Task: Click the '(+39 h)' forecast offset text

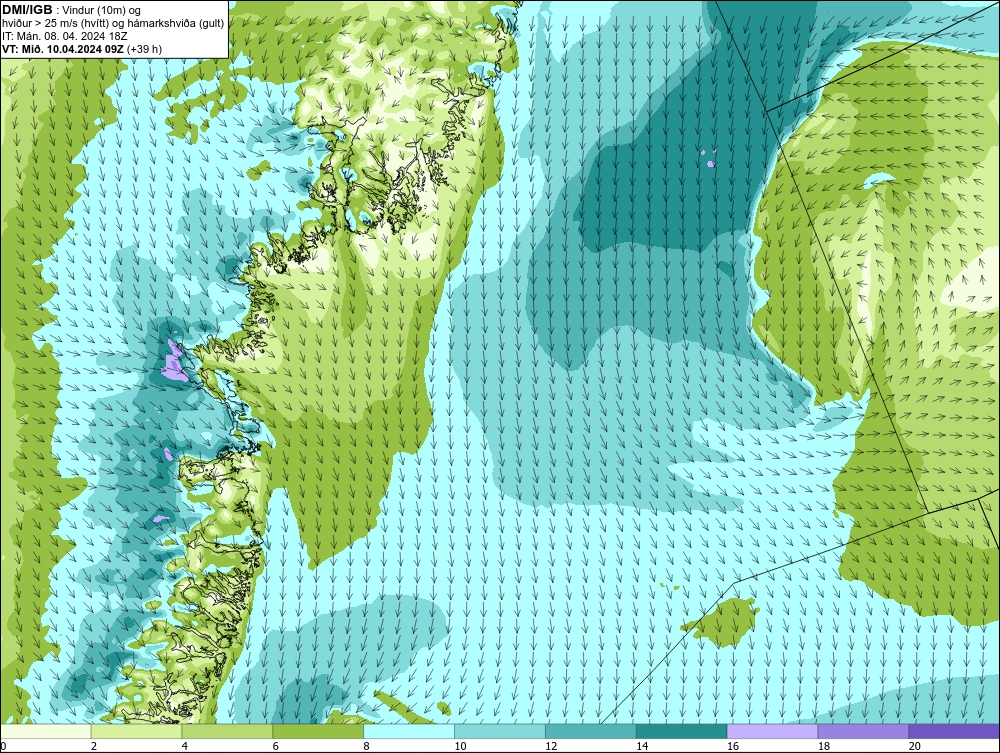Action: (x=145, y=49)
